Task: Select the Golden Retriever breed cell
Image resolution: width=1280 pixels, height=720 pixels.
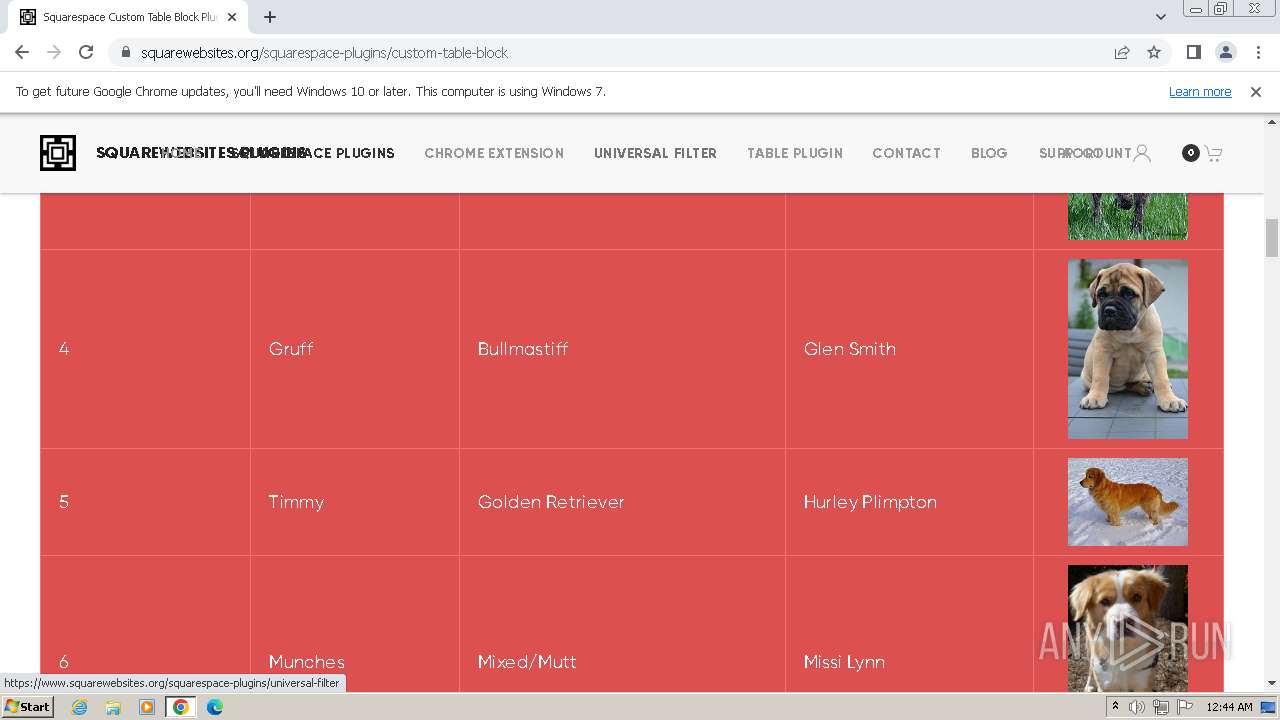Action: click(x=622, y=502)
